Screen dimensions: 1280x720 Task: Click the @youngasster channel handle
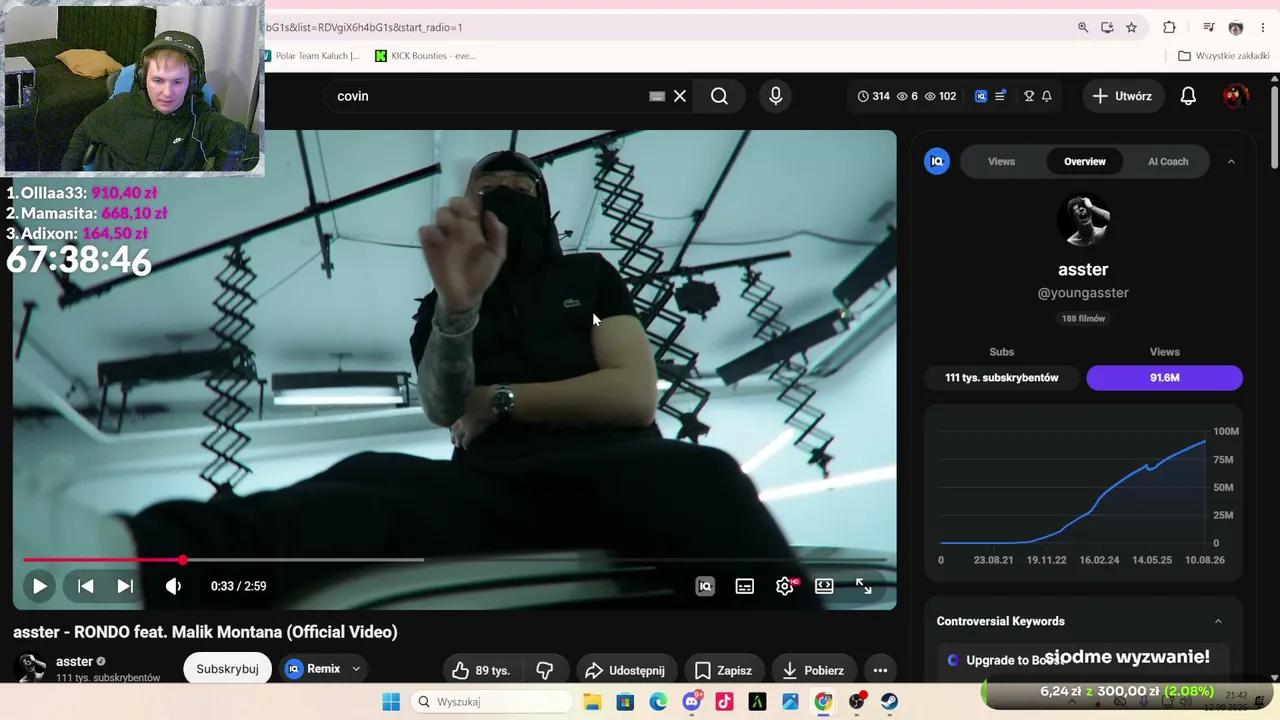point(1083,293)
